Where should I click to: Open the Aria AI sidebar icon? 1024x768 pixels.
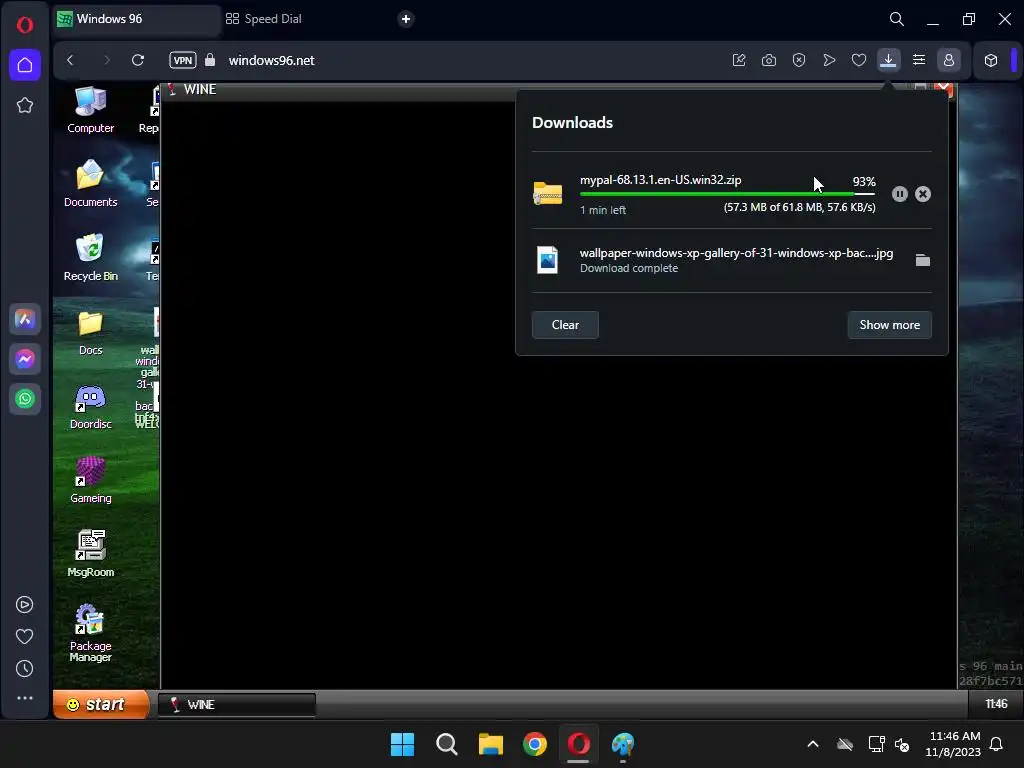(x=25, y=319)
